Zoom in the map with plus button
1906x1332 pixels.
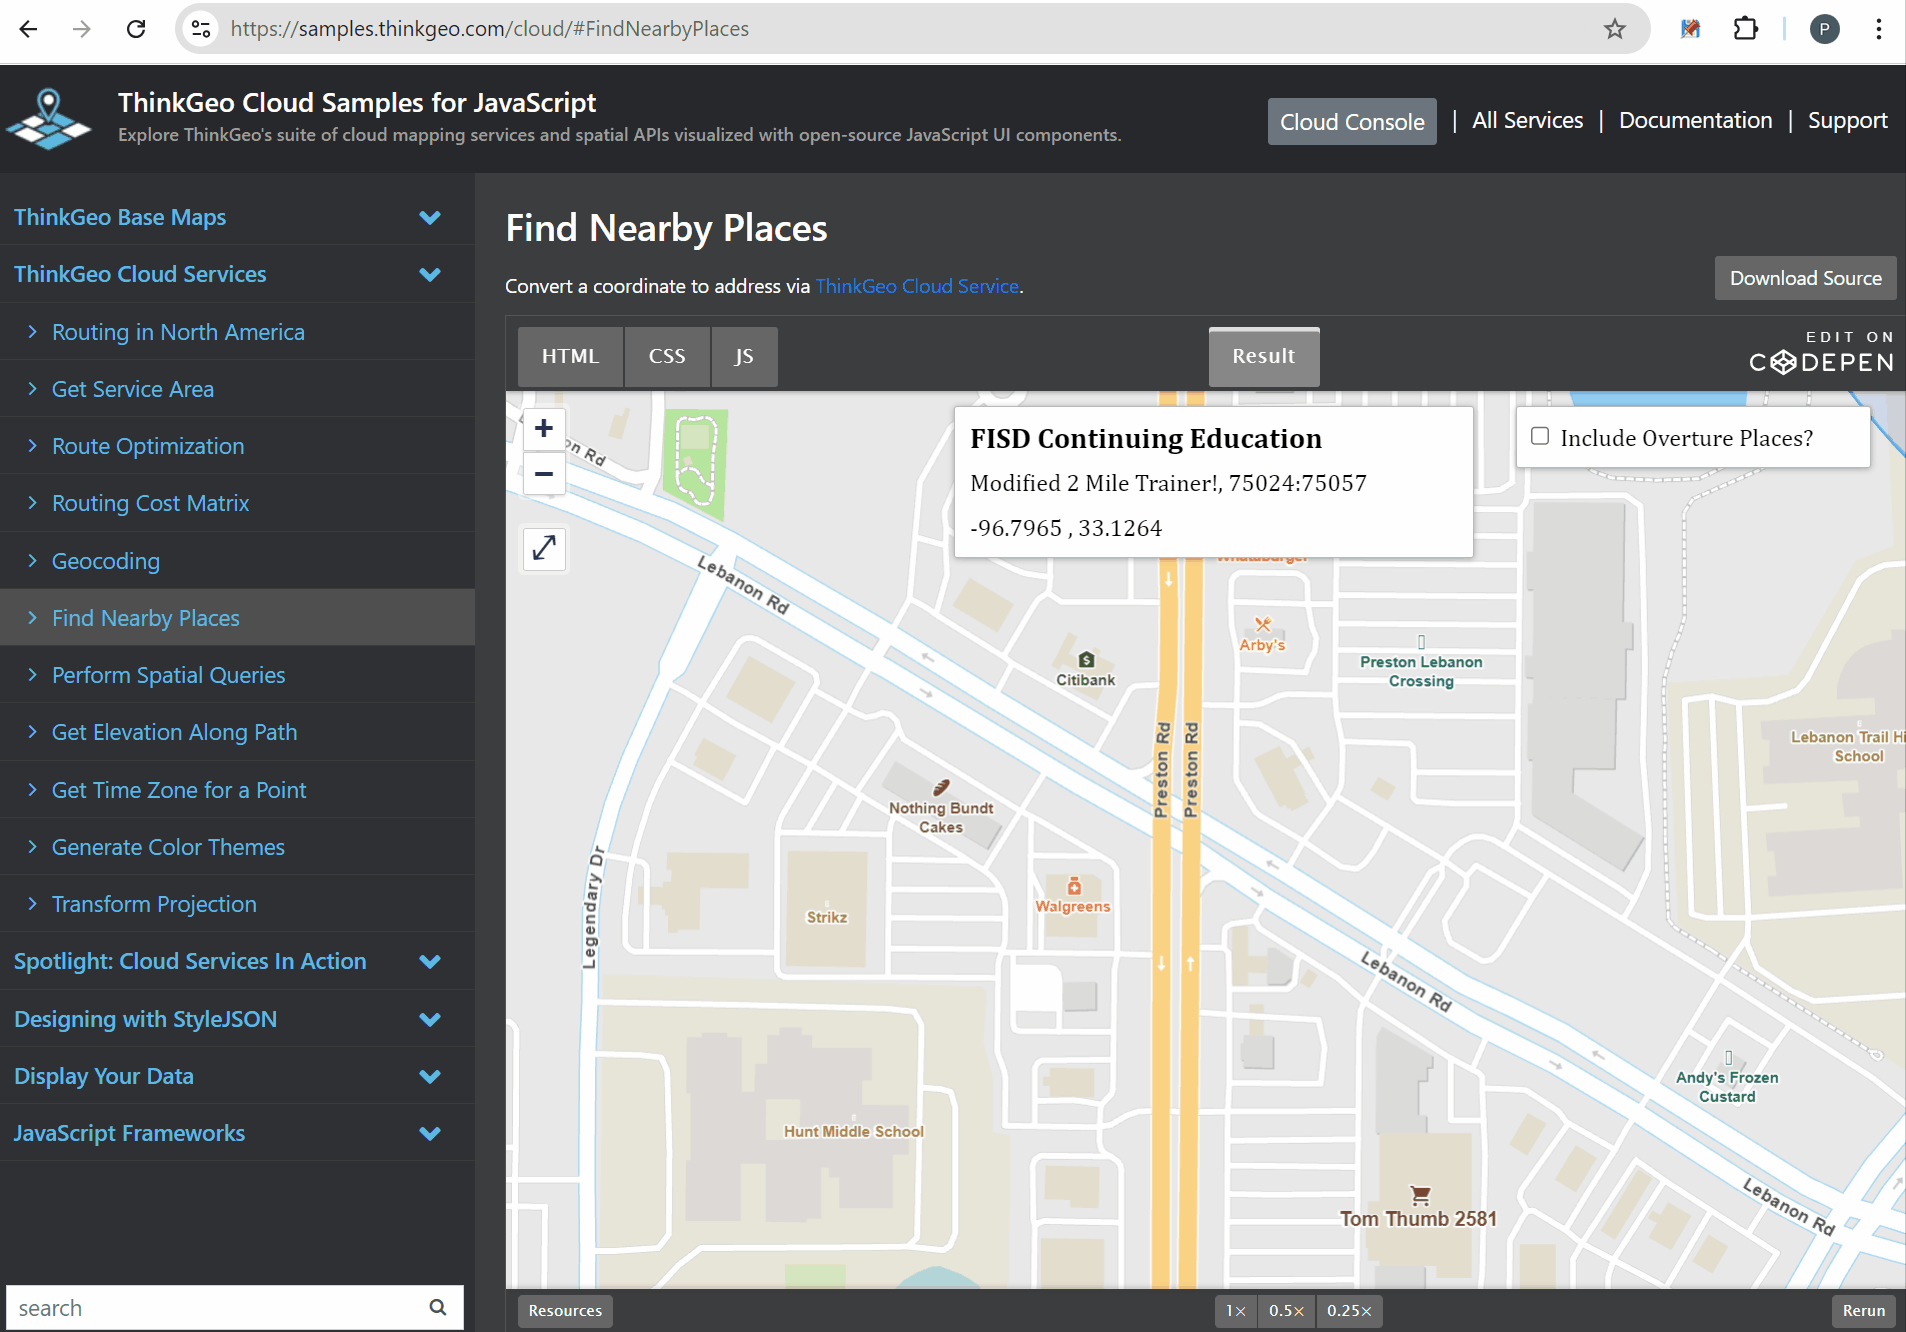[544, 429]
